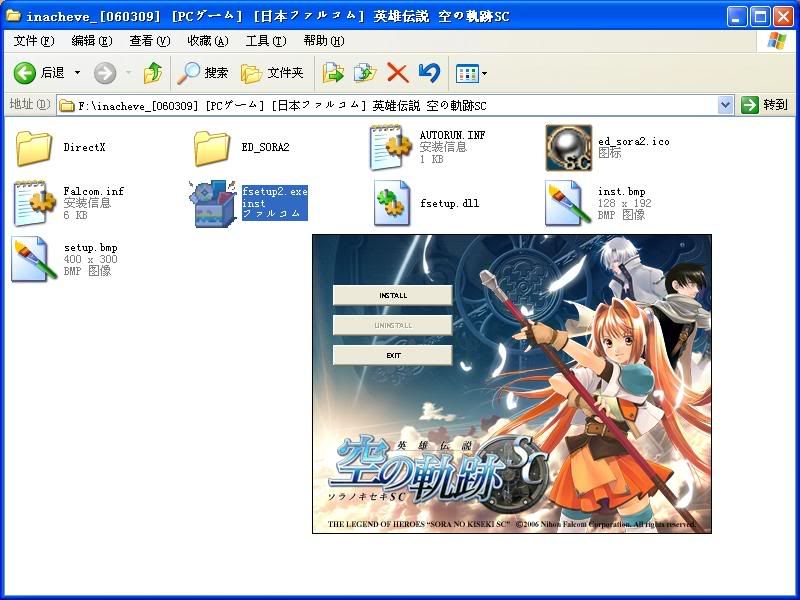Undo the last action with the blue arrow

429,73
